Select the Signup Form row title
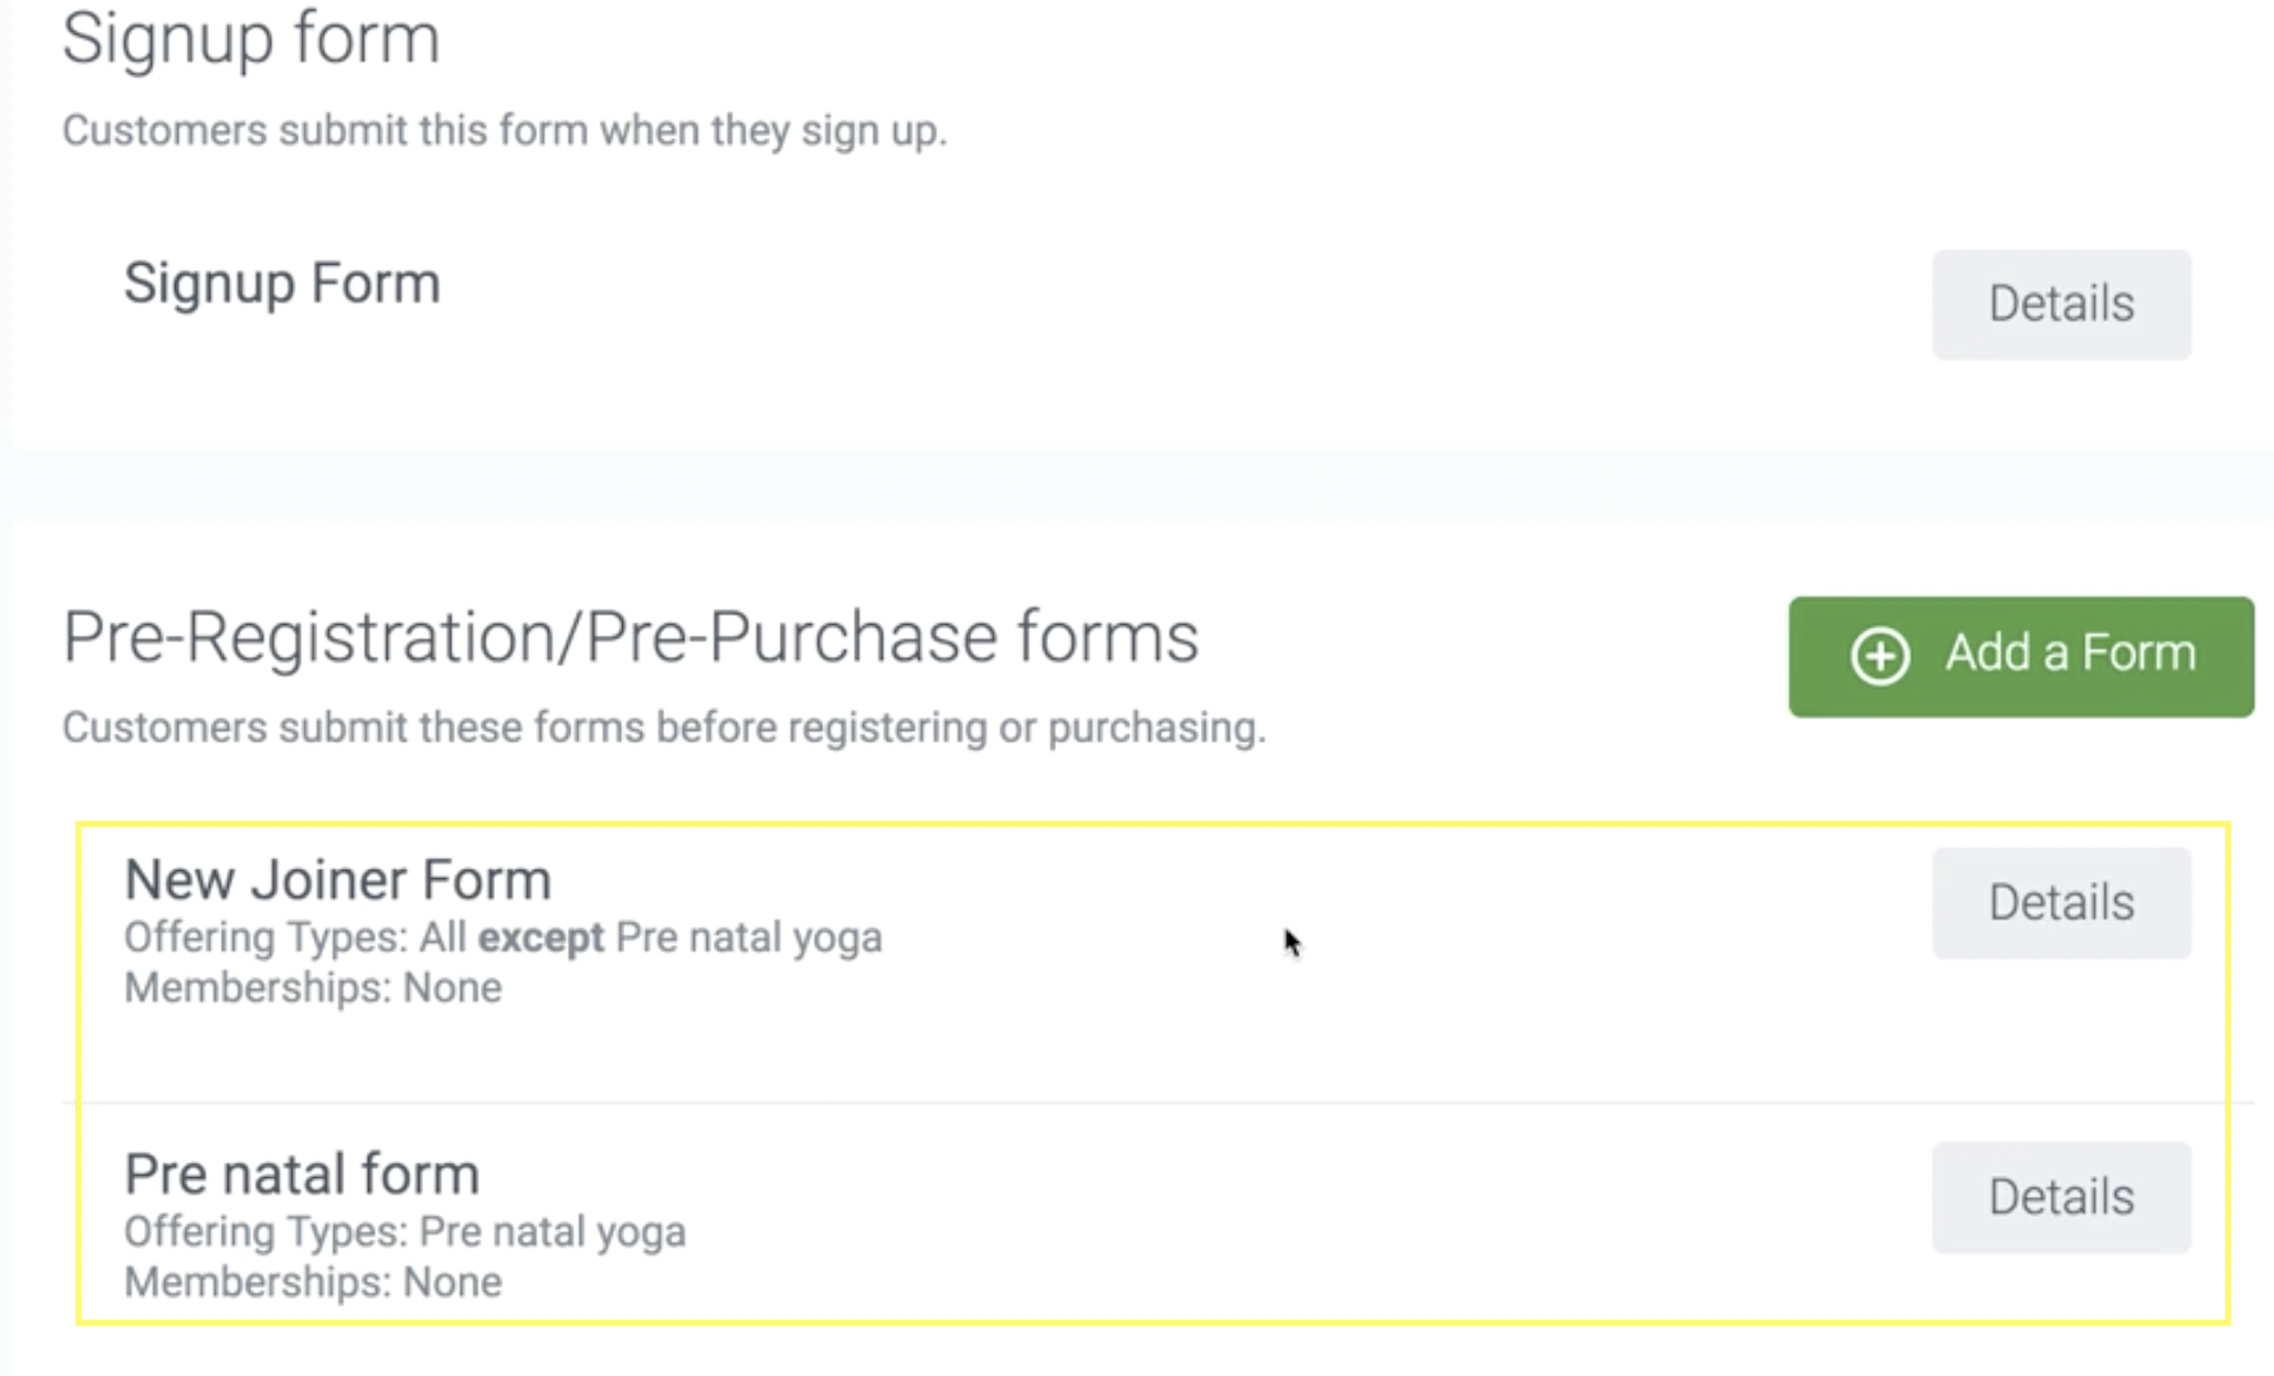Screen dimensions: 2274x1376 coord(282,284)
